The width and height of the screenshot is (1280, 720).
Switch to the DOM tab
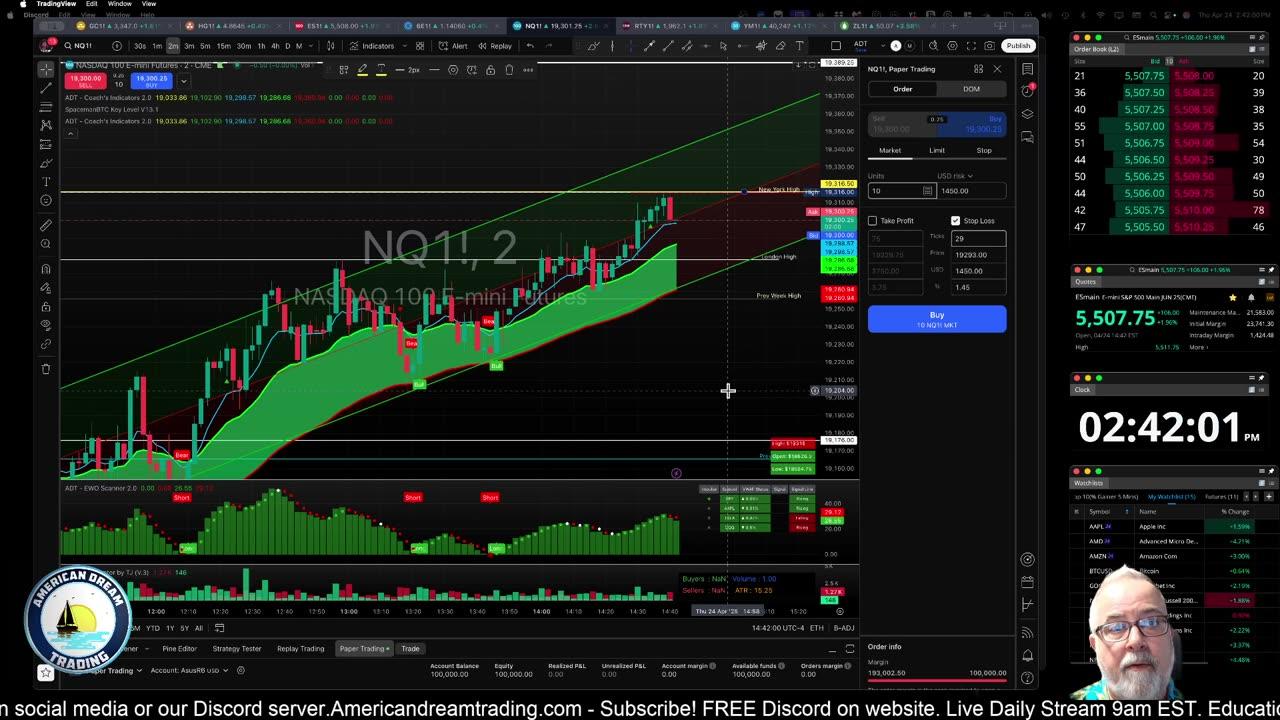coord(971,89)
